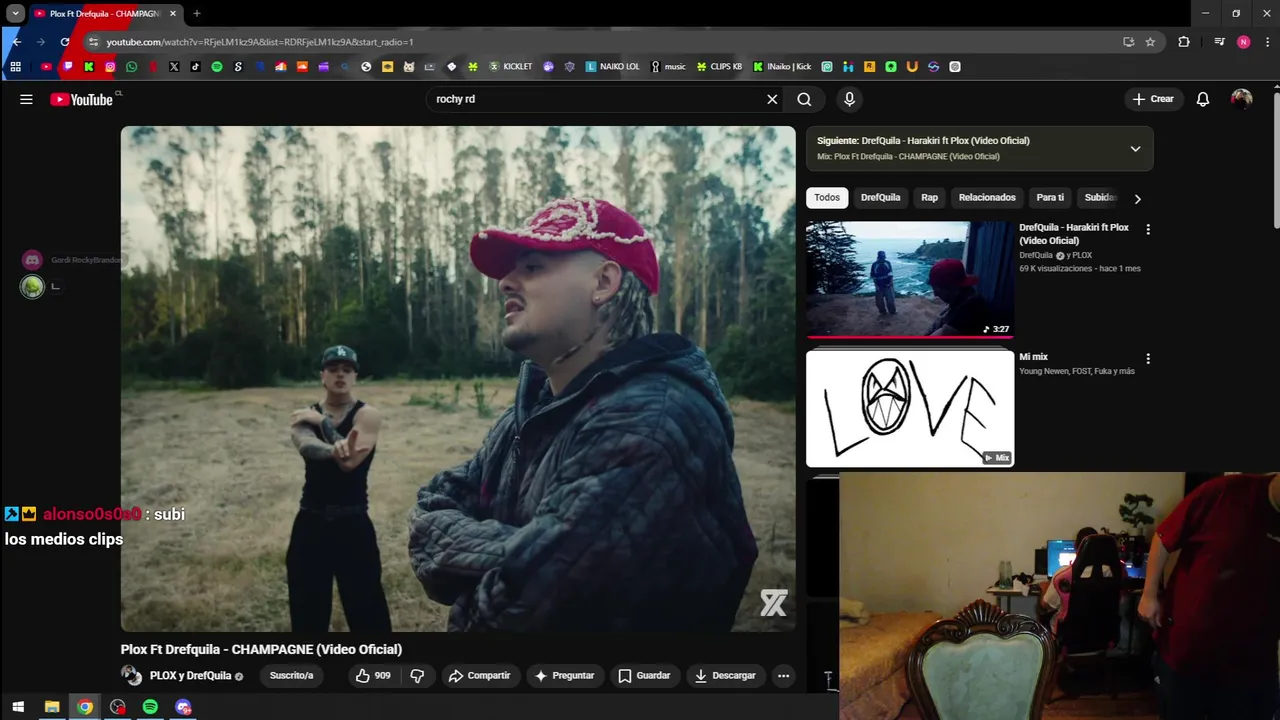The image size is (1280, 720).
Task: Open options menu for Harakiri video
Action: pyautogui.click(x=1148, y=229)
